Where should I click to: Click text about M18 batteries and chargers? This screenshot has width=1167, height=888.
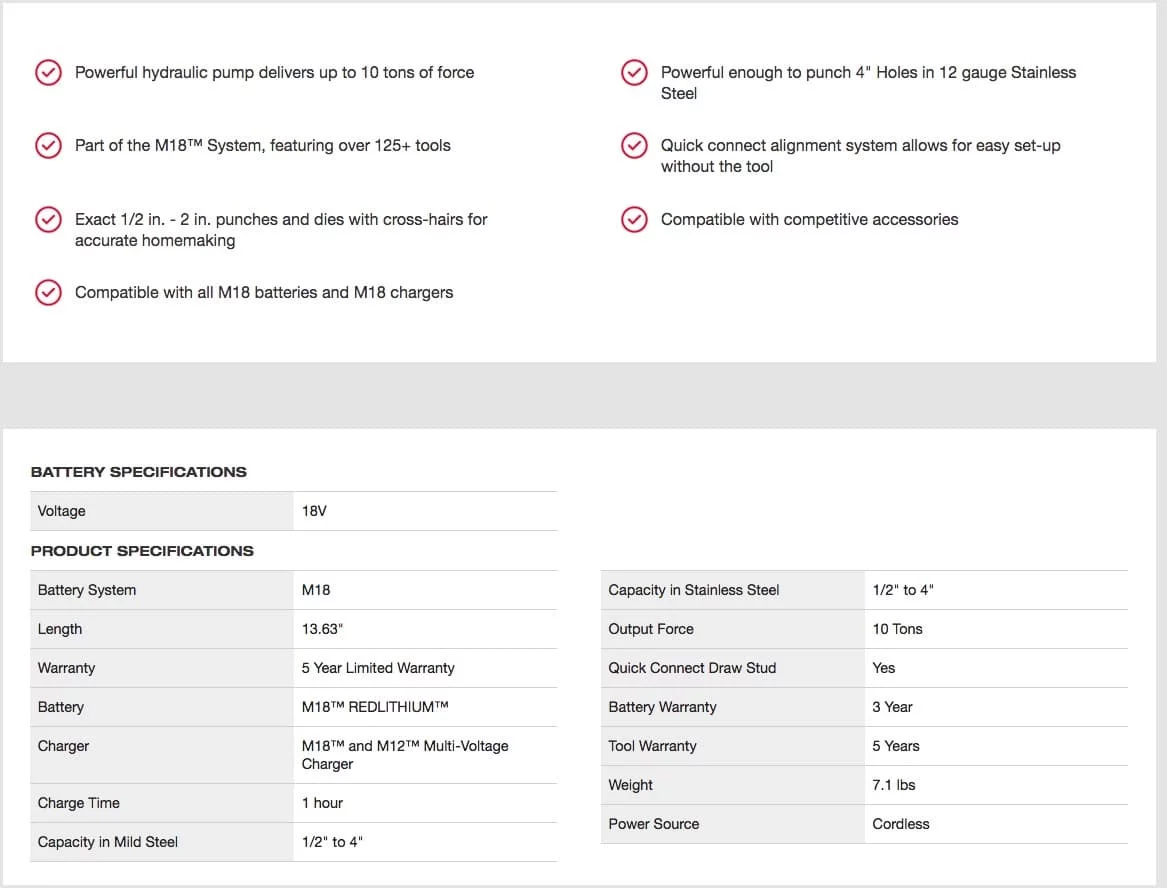point(264,293)
